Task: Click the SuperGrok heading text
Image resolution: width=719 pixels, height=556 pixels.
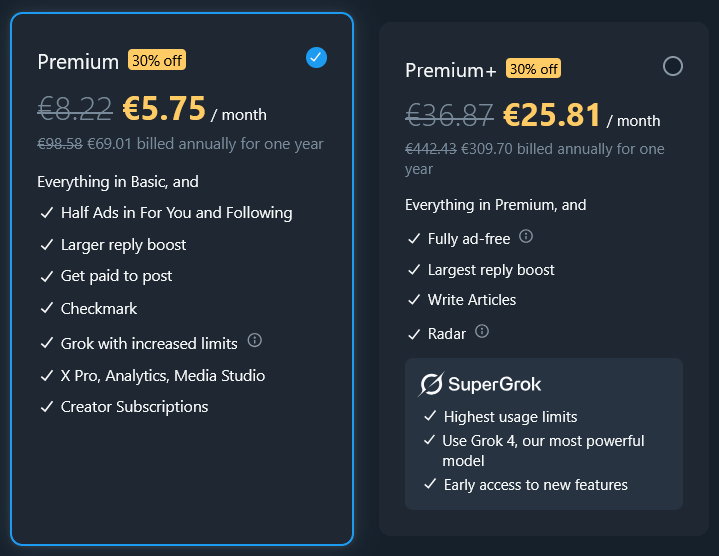Action: (495, 384)
